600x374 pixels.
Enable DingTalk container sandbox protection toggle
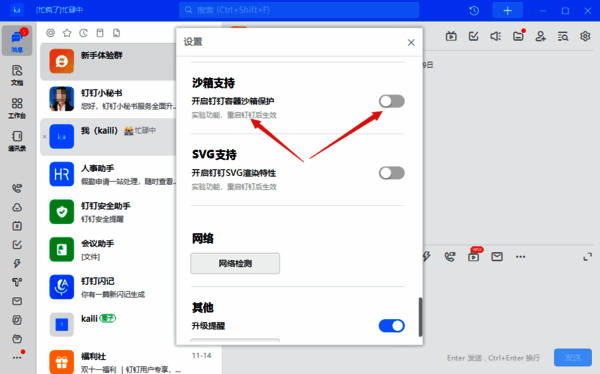click(x=391, y=101)
